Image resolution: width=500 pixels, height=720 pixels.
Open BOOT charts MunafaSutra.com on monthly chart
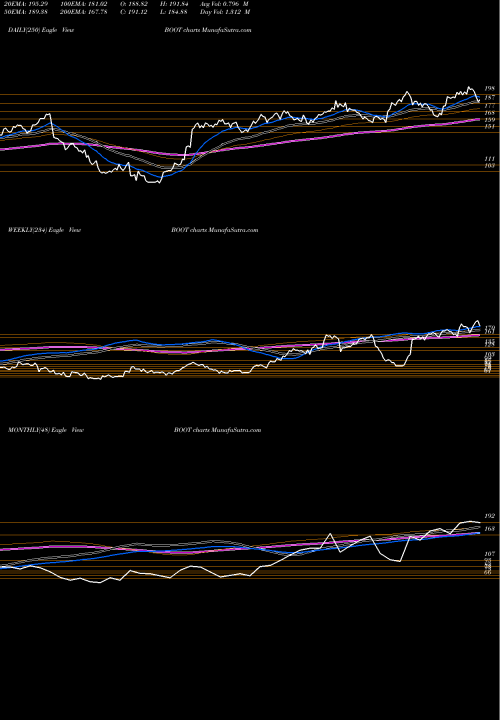click(218, 430)
